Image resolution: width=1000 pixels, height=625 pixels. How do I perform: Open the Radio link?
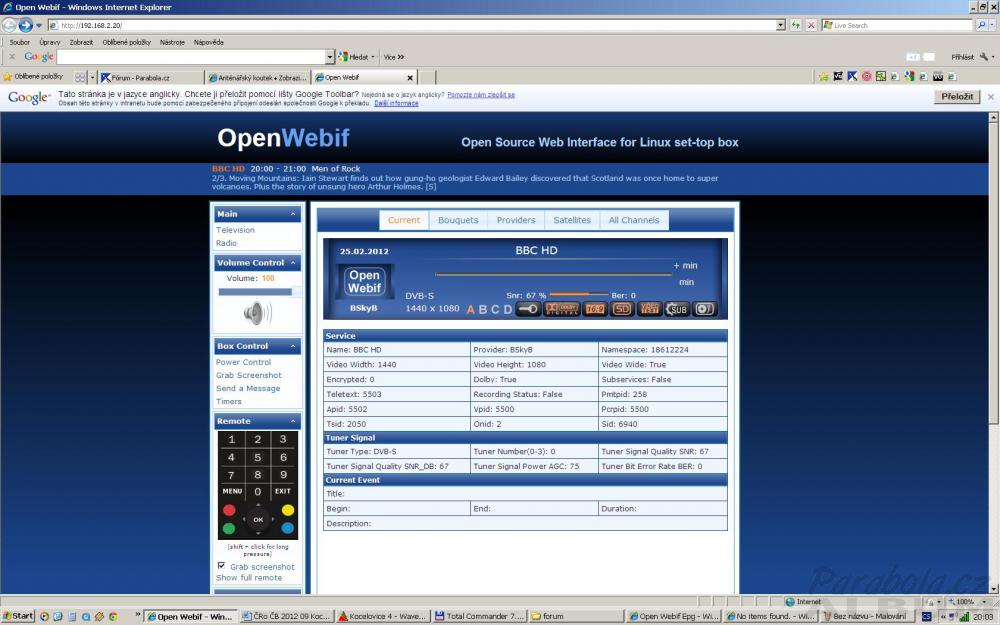[226, 243]
